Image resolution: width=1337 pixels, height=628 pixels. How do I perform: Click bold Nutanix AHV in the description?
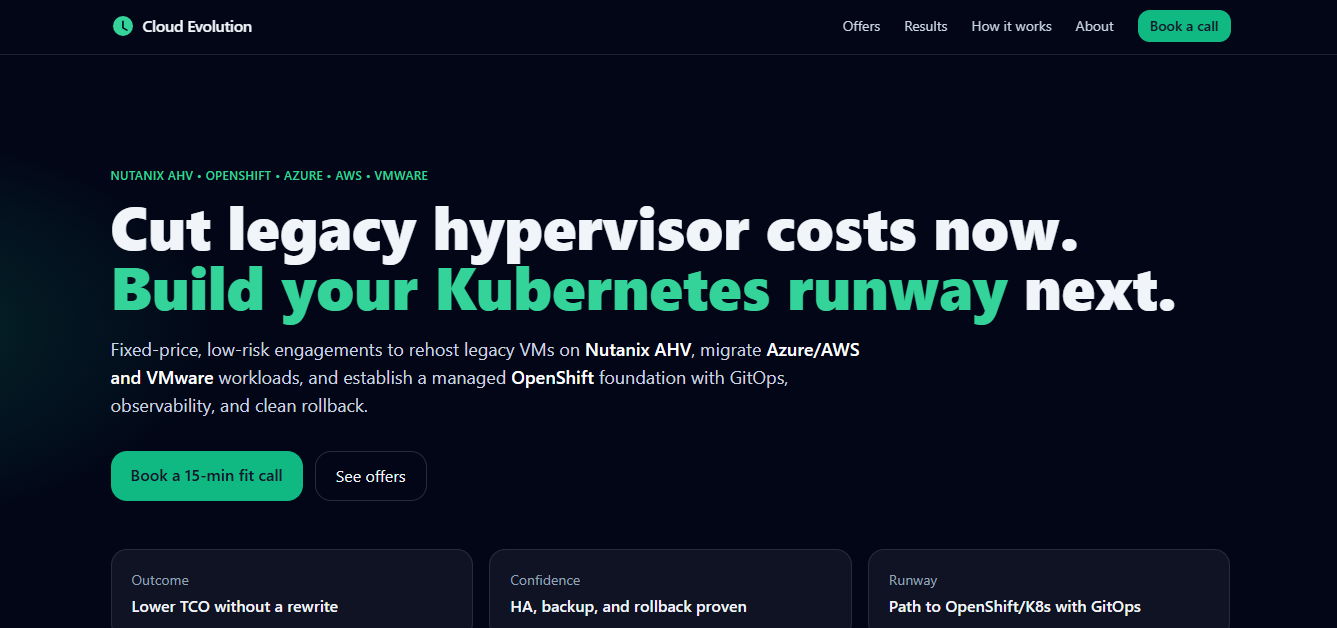point(638,350)
